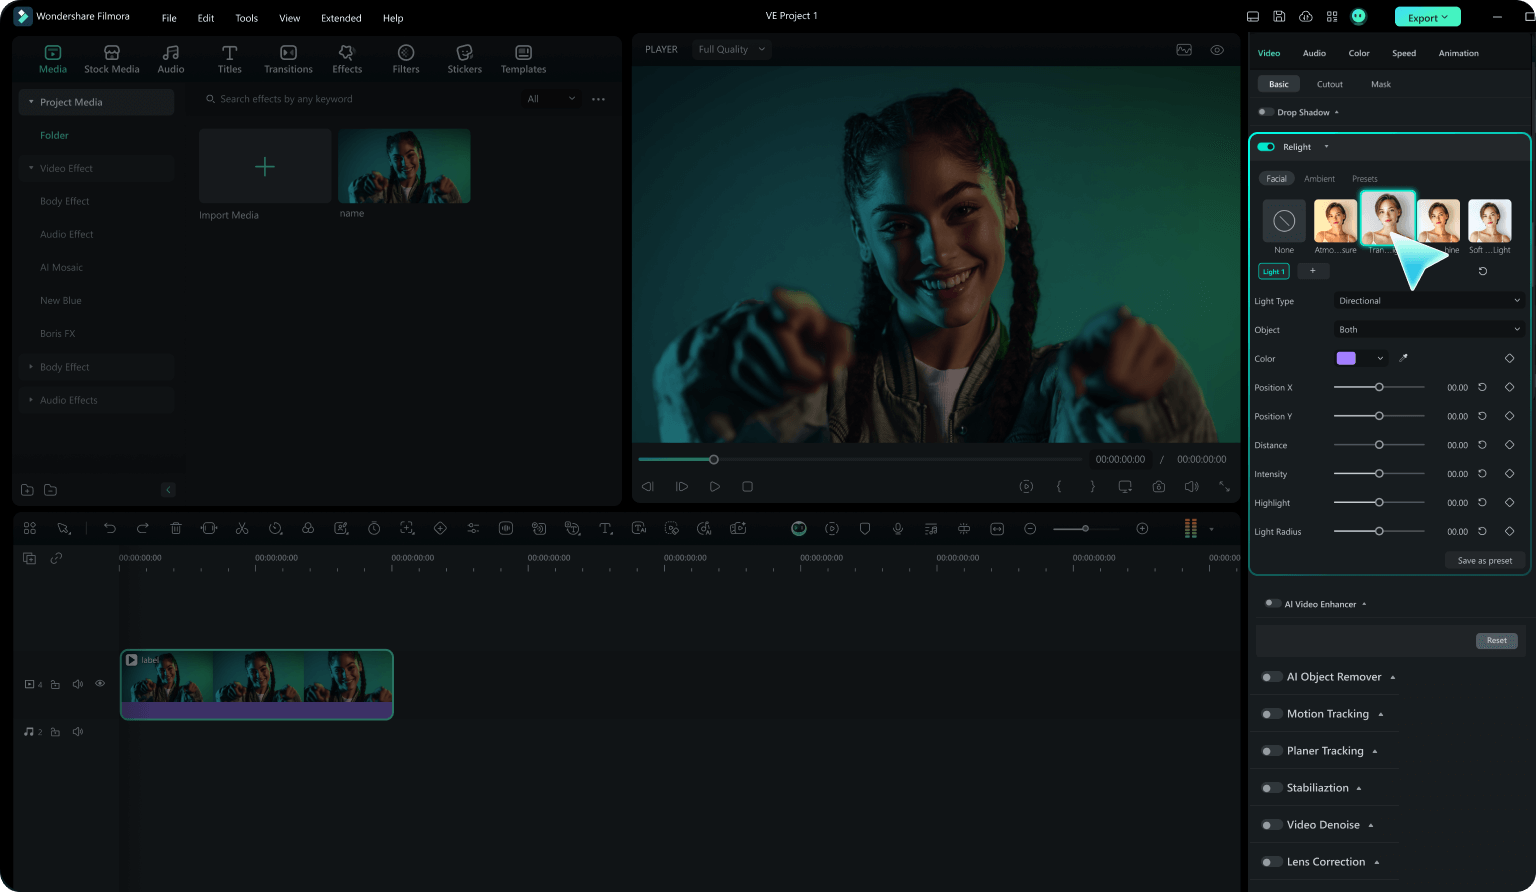Viewport: 1536px width, 892px height.
Task: Delete the selected clip with the trash icon
Action: point(176,528)
